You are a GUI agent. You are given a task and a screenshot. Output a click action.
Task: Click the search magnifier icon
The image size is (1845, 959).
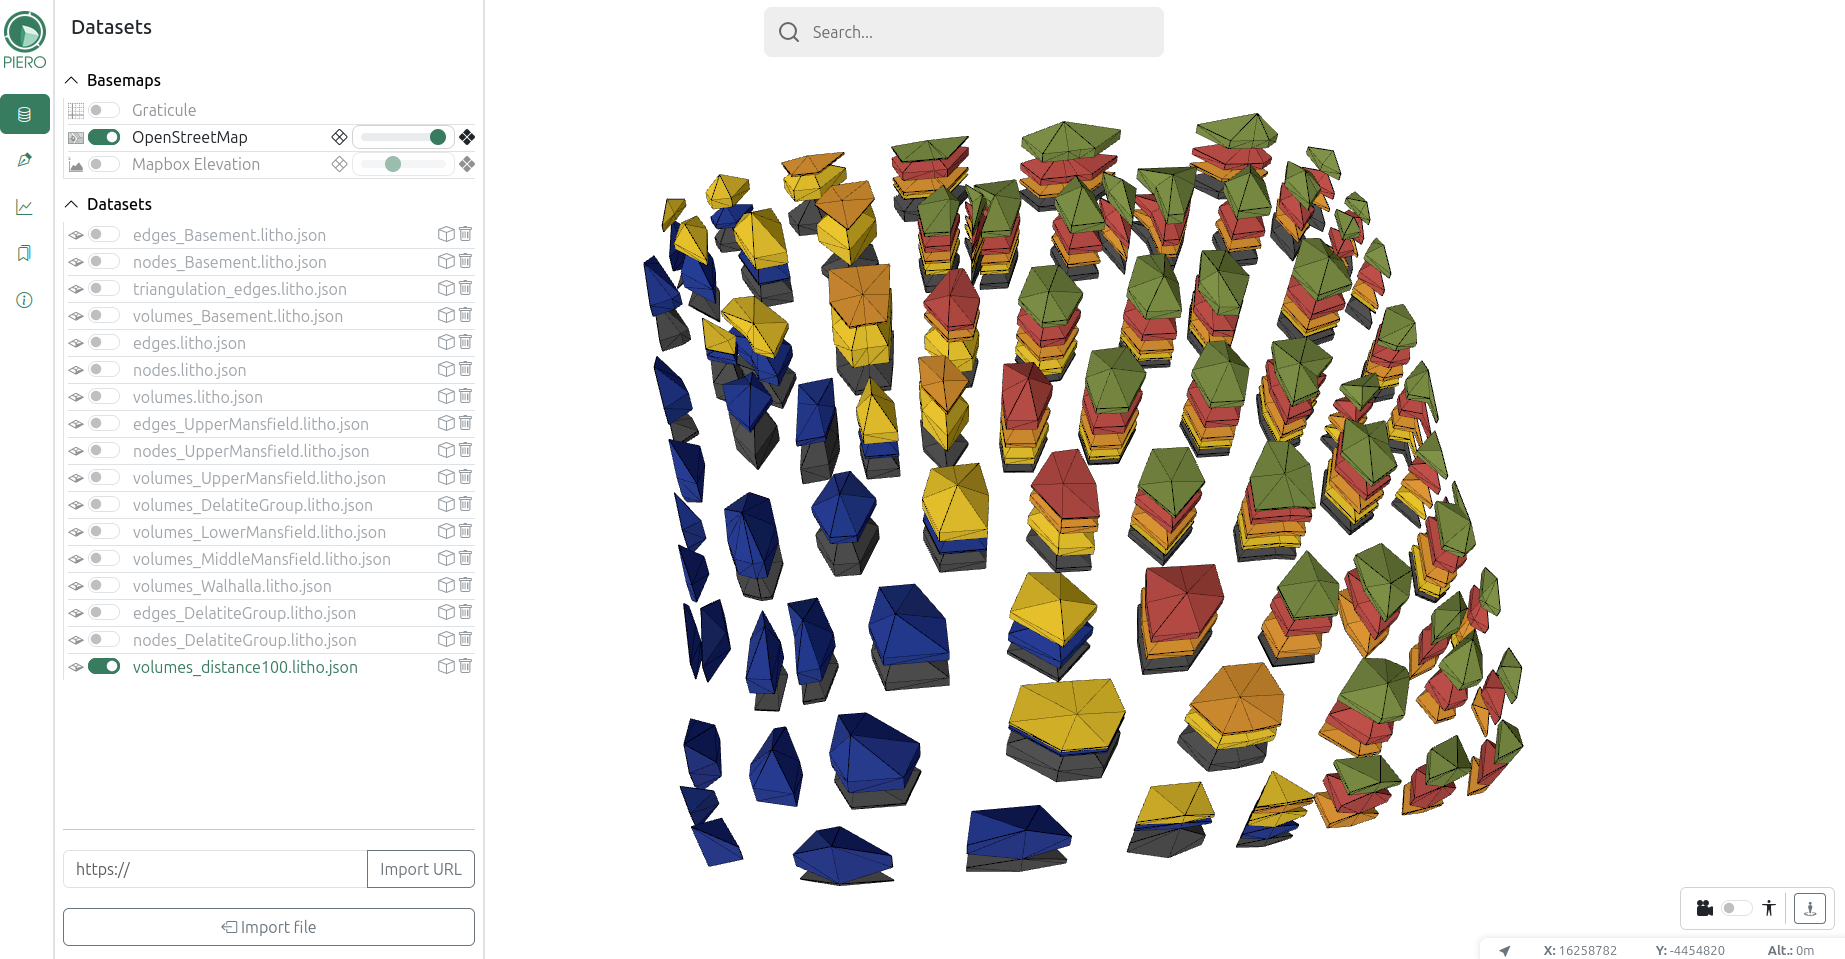click(789, 32)
